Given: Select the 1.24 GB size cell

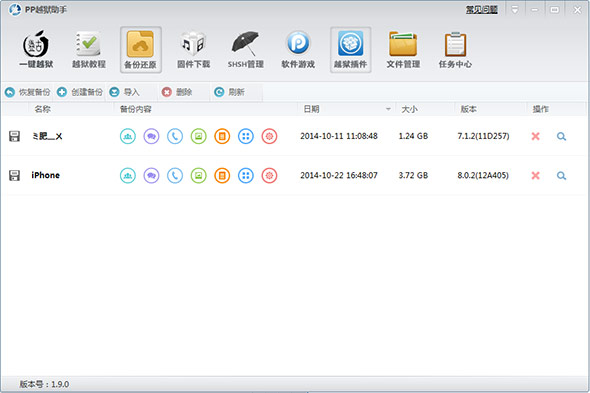Looking at the screenshot, I should tap(413, 136).
